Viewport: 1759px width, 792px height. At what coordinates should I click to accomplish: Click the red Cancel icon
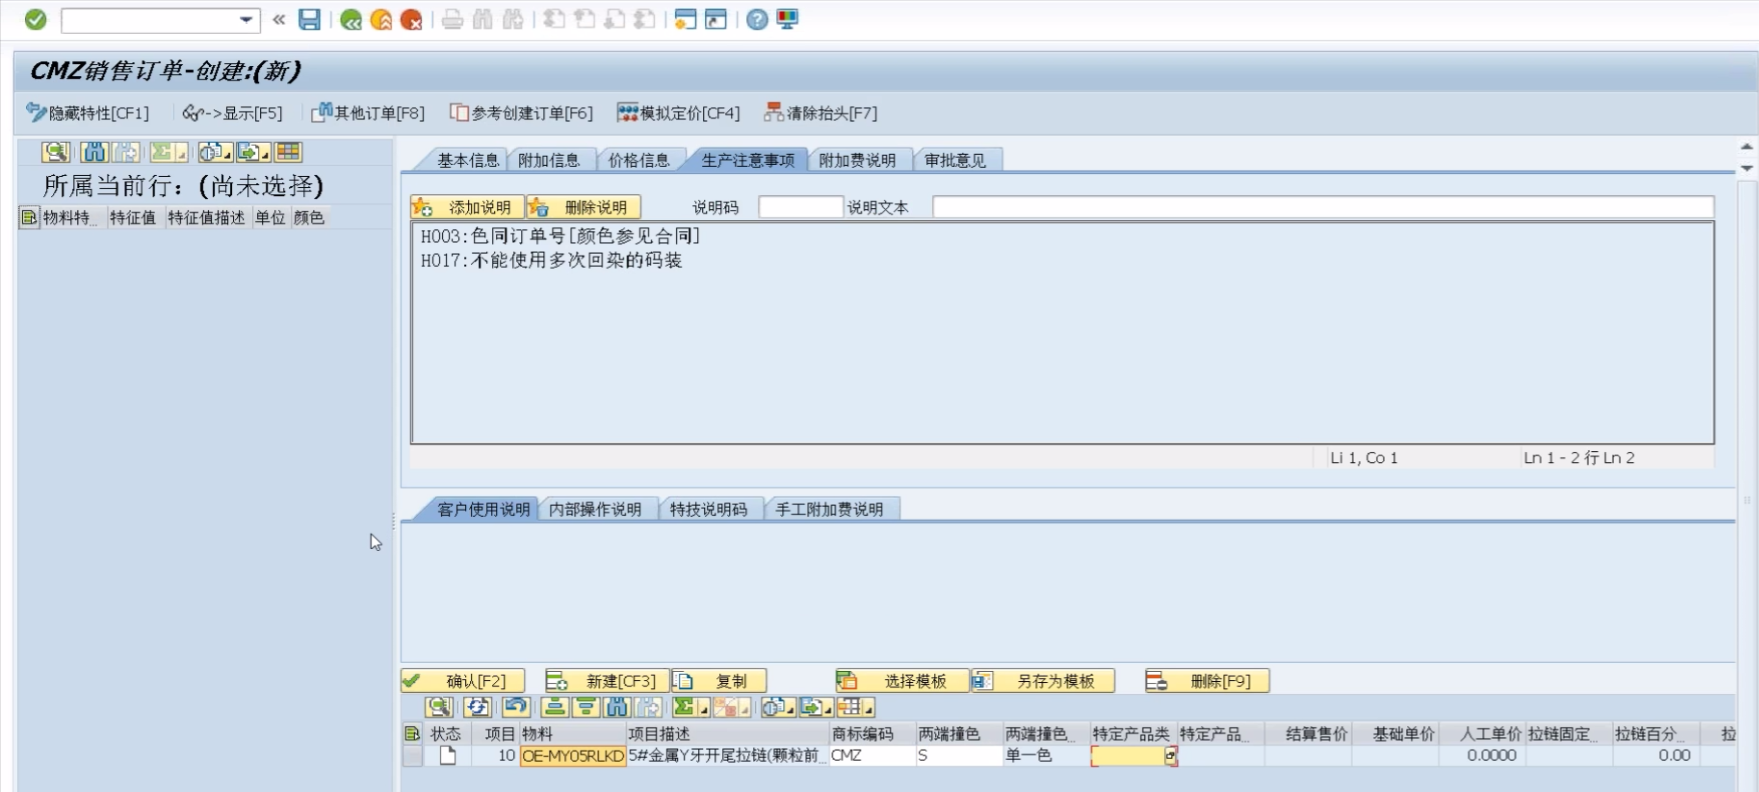[411, 19]
